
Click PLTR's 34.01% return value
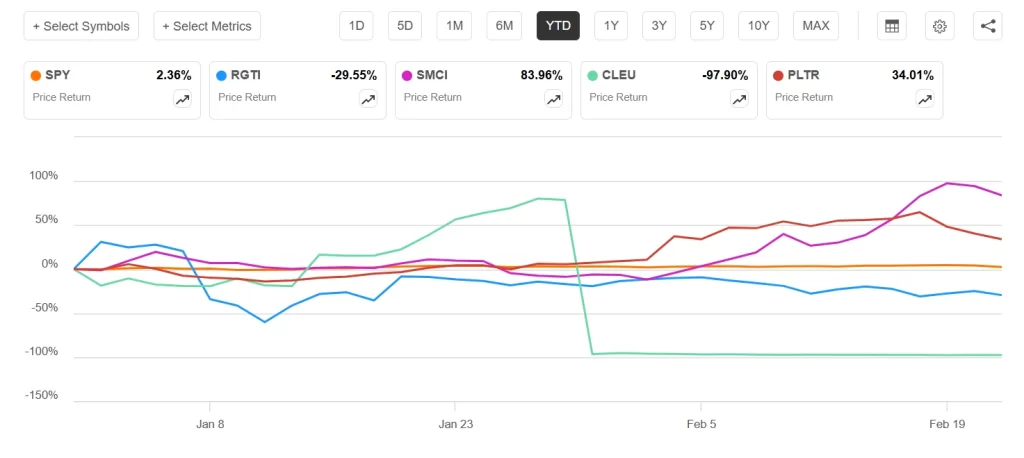tap(913, 76)
